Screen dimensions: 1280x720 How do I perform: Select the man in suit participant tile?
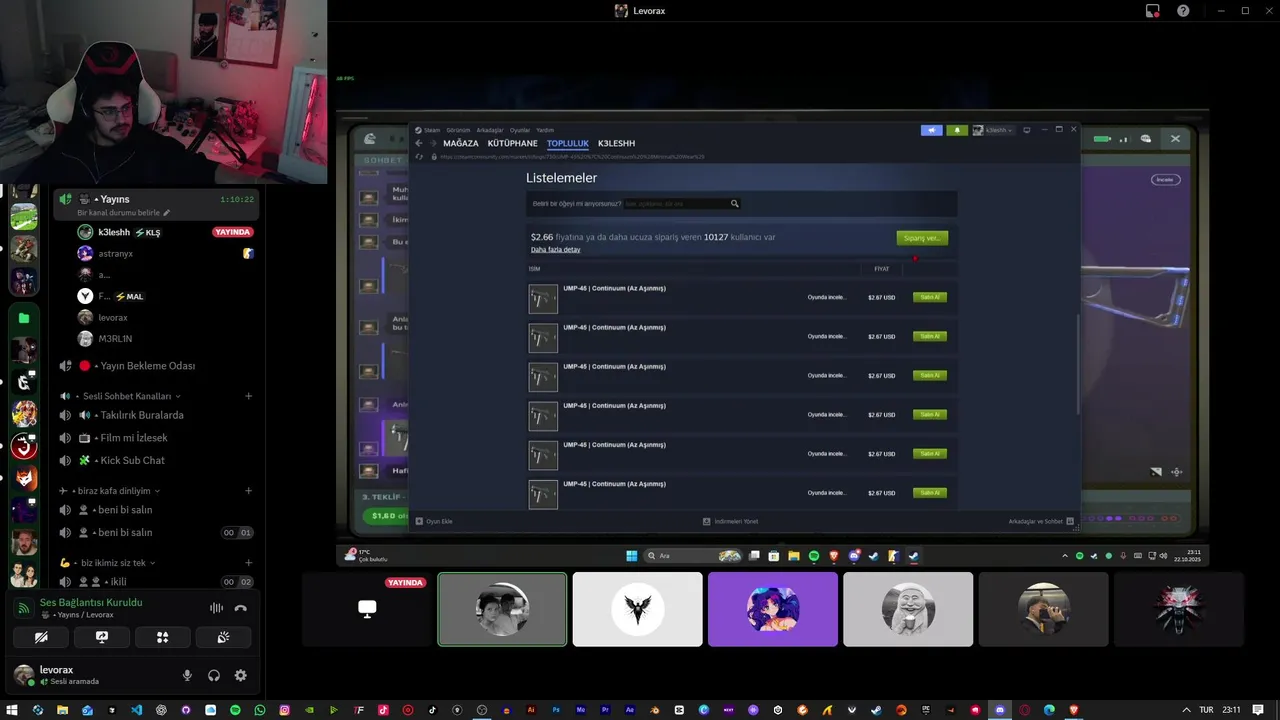[x=1043, y=609]
